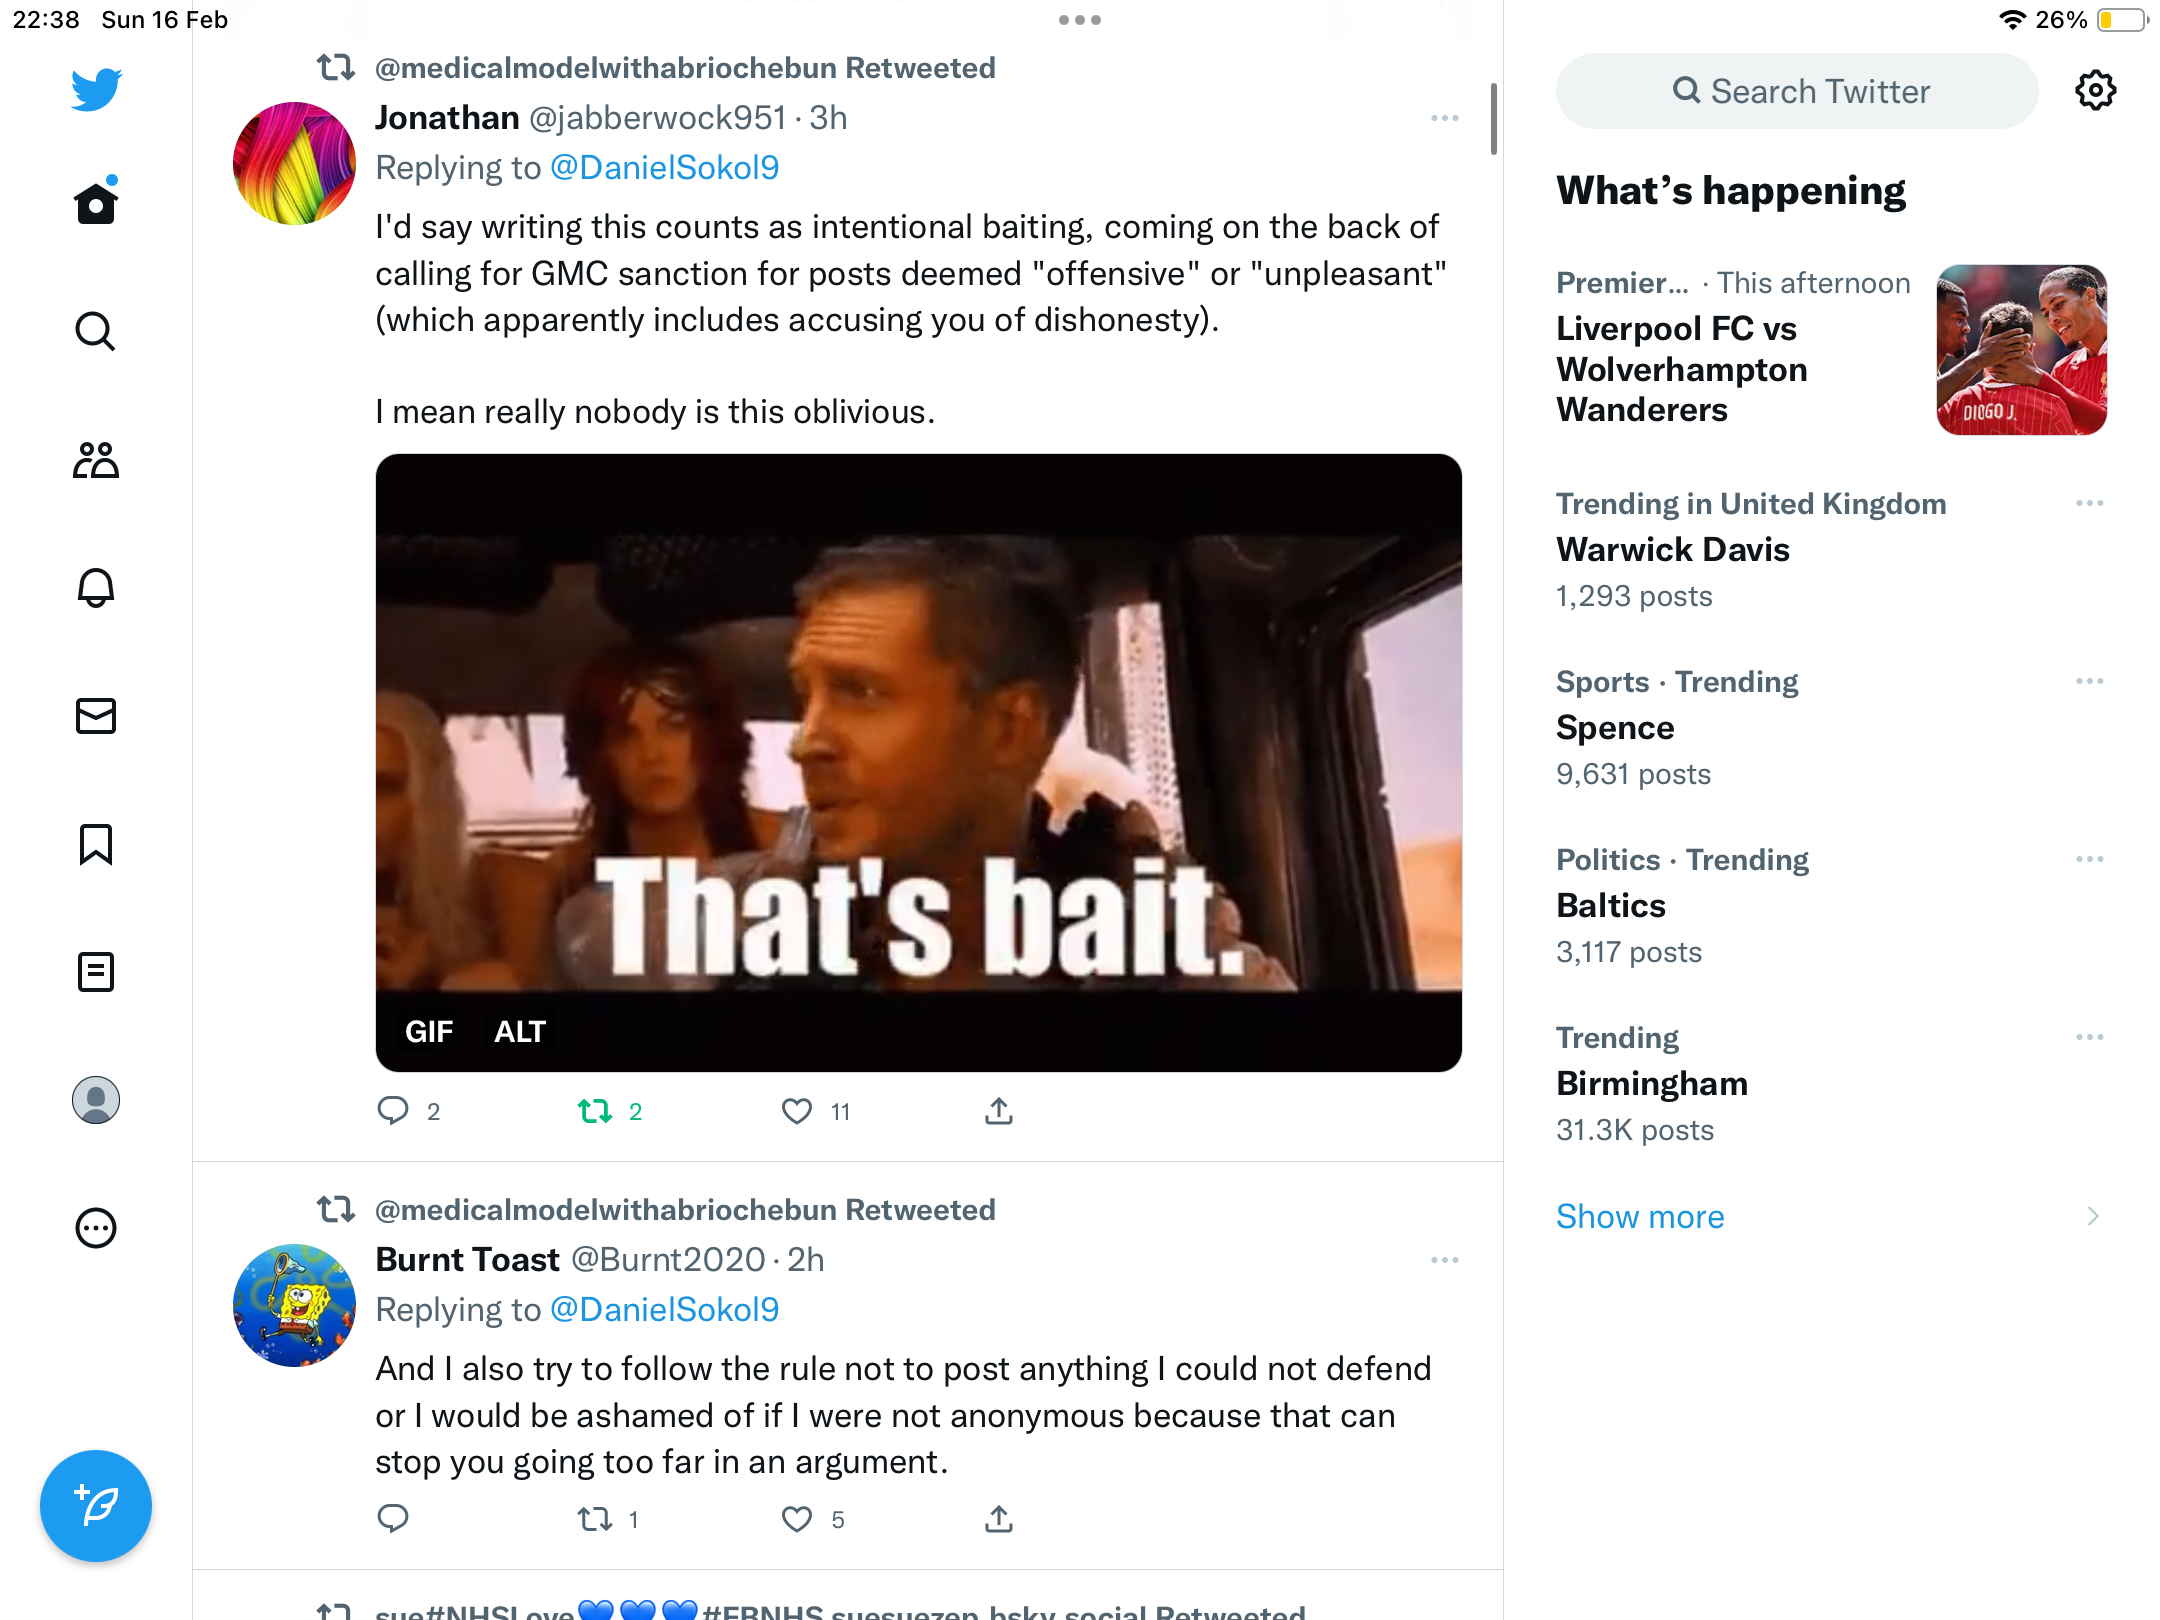The width and height of the screenshot is (2160, 1620).
Task: View ALT description on the GIF
Action: point(520,1031)
